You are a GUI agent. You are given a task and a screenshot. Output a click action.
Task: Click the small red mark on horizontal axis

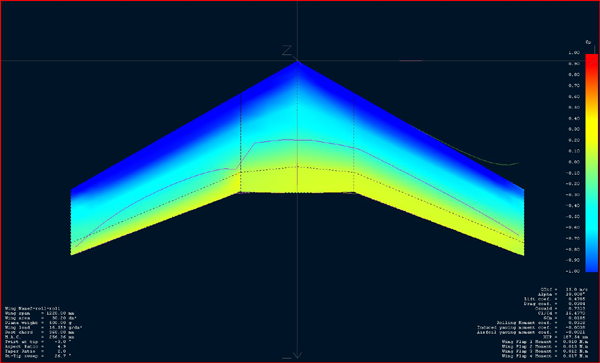411,60
